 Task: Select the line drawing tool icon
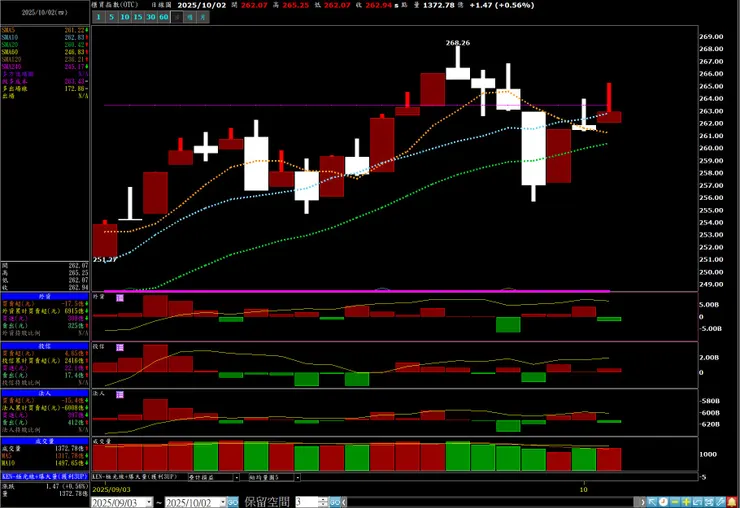coord(720,502)
